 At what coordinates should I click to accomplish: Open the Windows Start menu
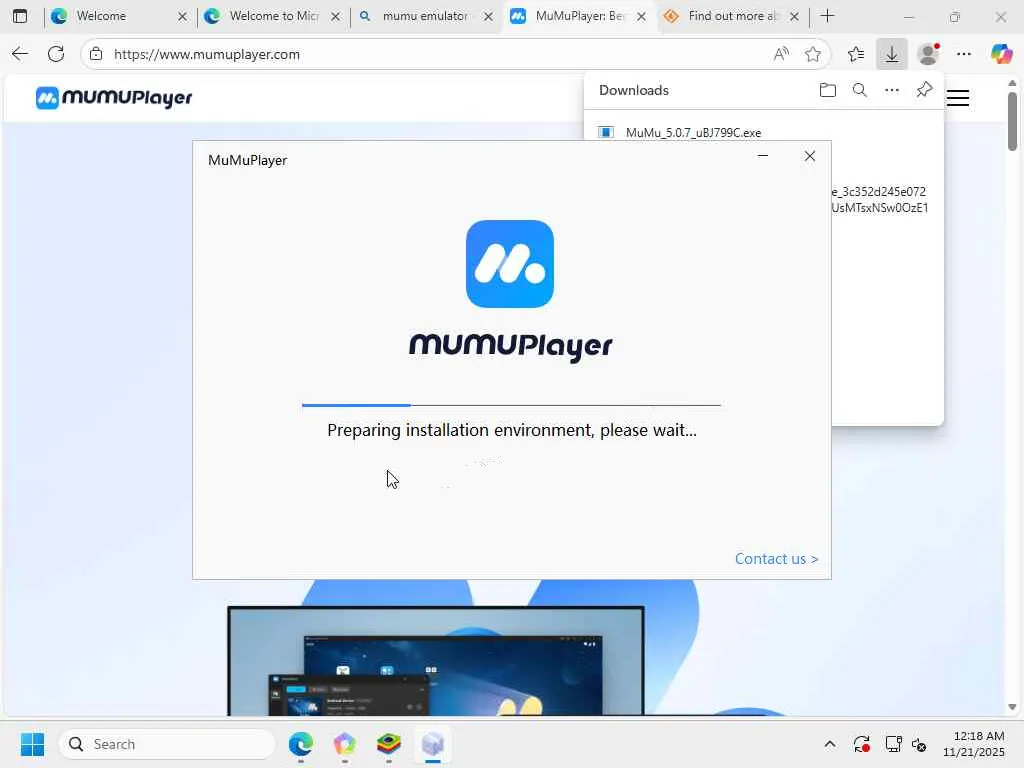[32, 744]
